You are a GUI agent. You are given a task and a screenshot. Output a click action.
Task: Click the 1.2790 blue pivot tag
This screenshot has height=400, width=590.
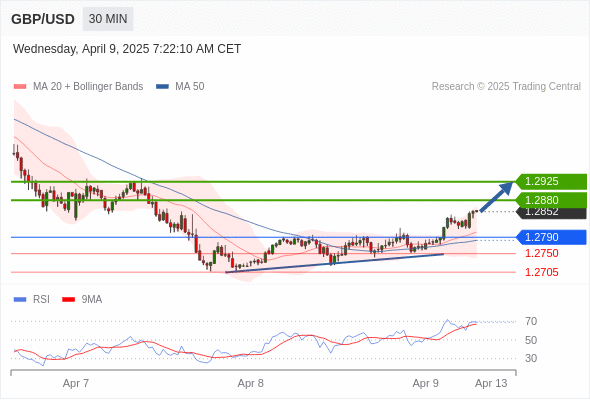click(551, 237)
